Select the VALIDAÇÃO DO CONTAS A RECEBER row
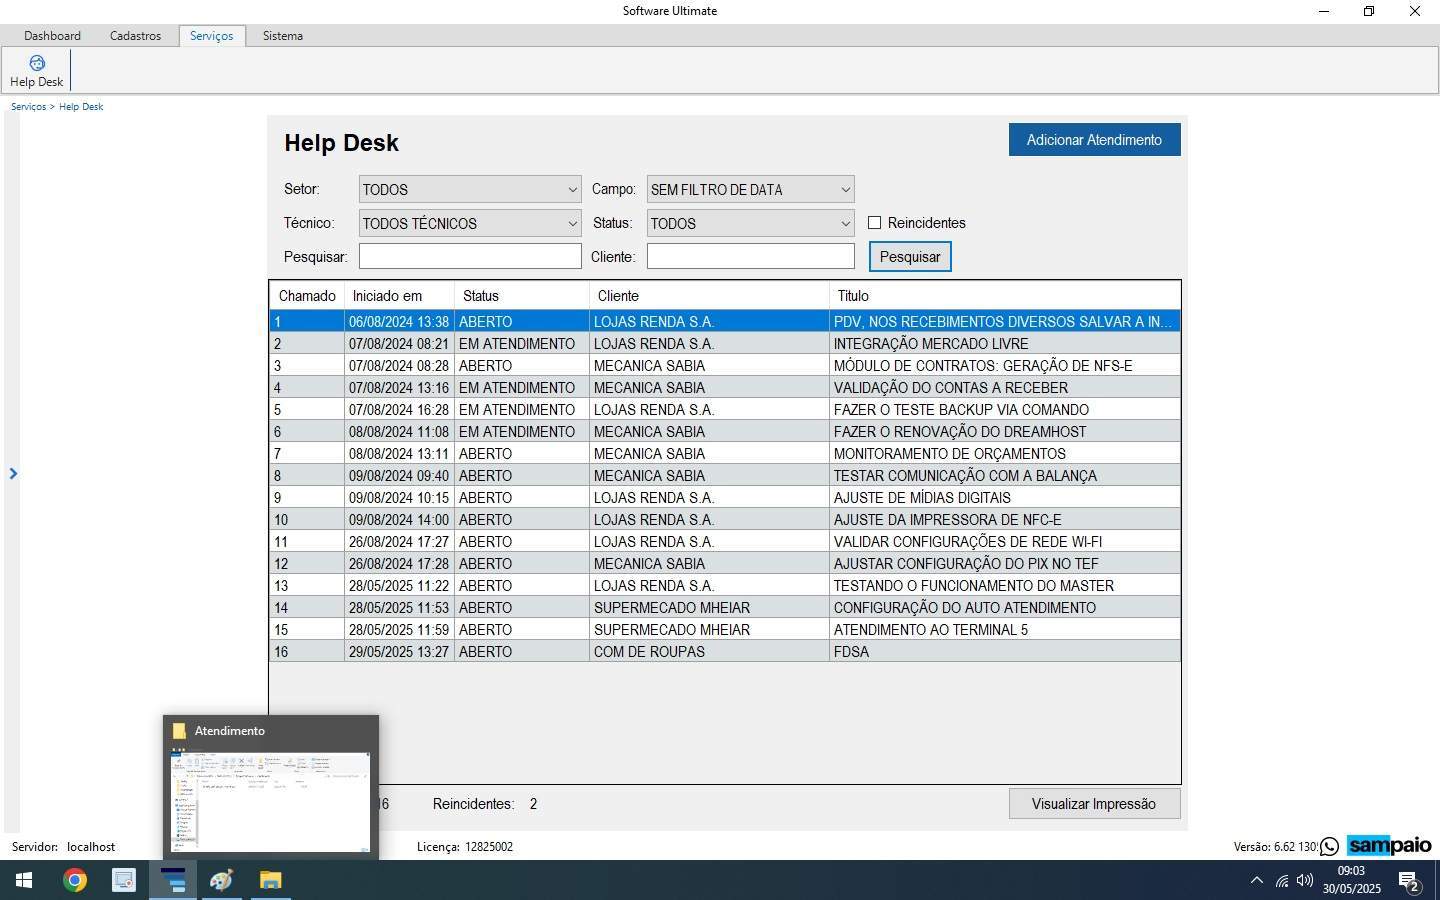Viewport: 1440px width, 900px height. tap(725, 388)
